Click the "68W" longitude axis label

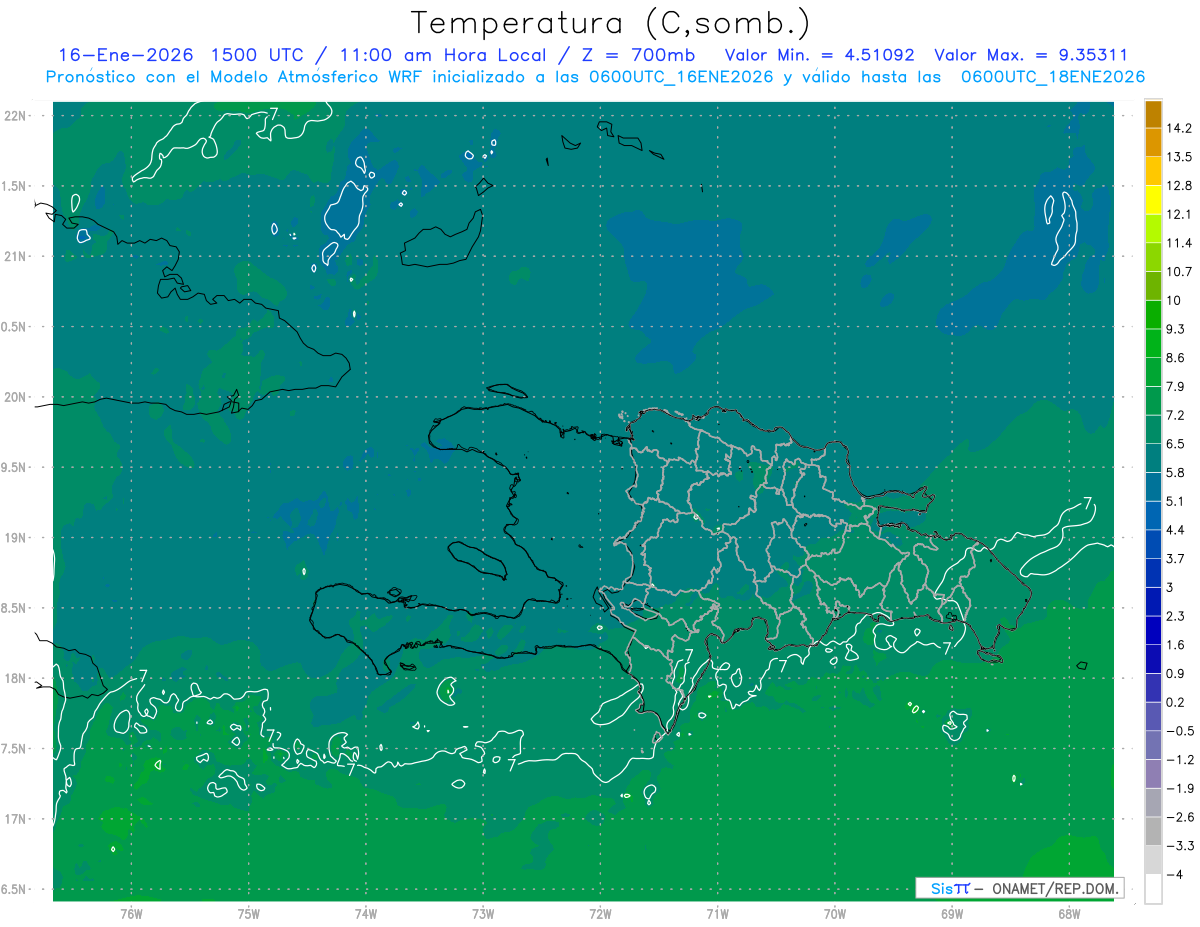coord(1069,914)
